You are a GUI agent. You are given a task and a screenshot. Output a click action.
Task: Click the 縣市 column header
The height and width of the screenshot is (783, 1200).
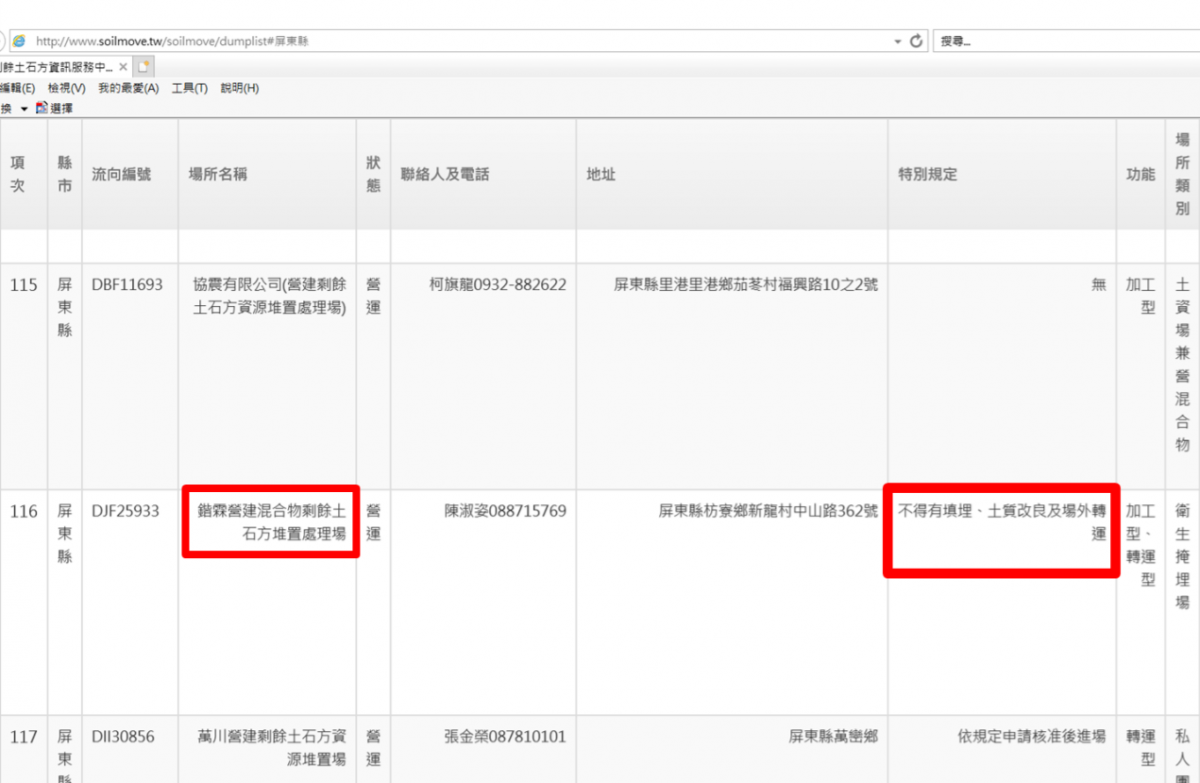point(64,174)
